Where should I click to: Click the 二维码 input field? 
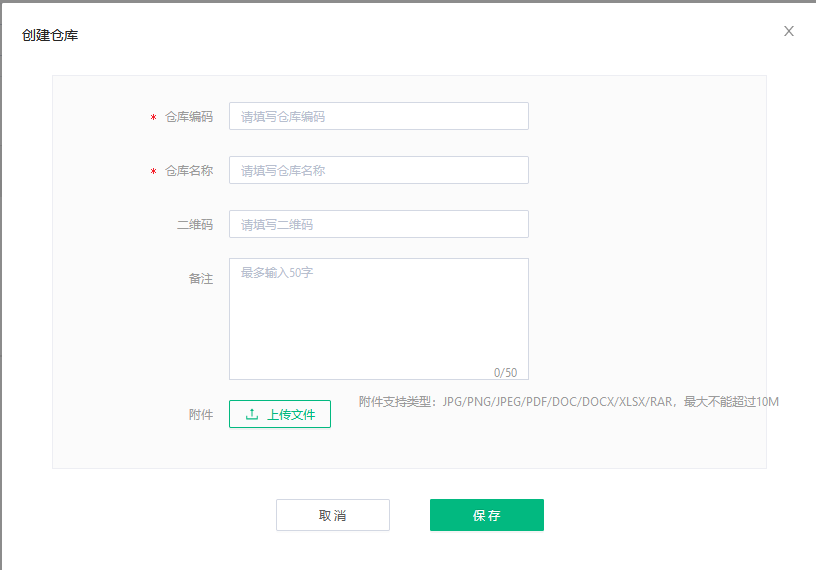pyautogui.click(x=379, y=224)
